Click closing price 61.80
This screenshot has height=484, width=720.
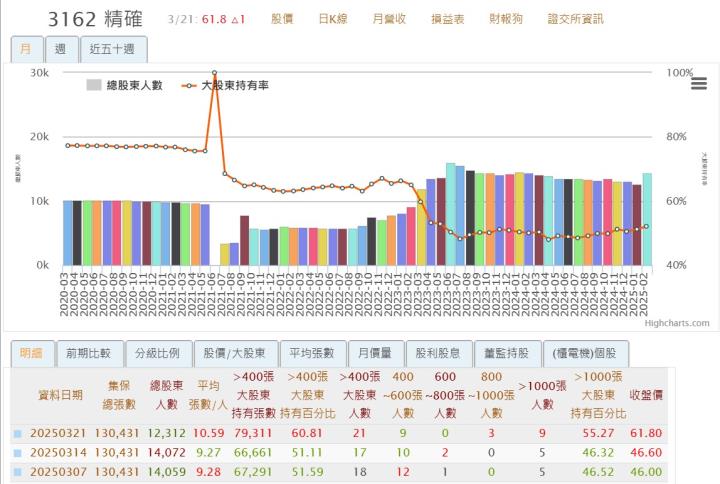(x=646, y=433)
